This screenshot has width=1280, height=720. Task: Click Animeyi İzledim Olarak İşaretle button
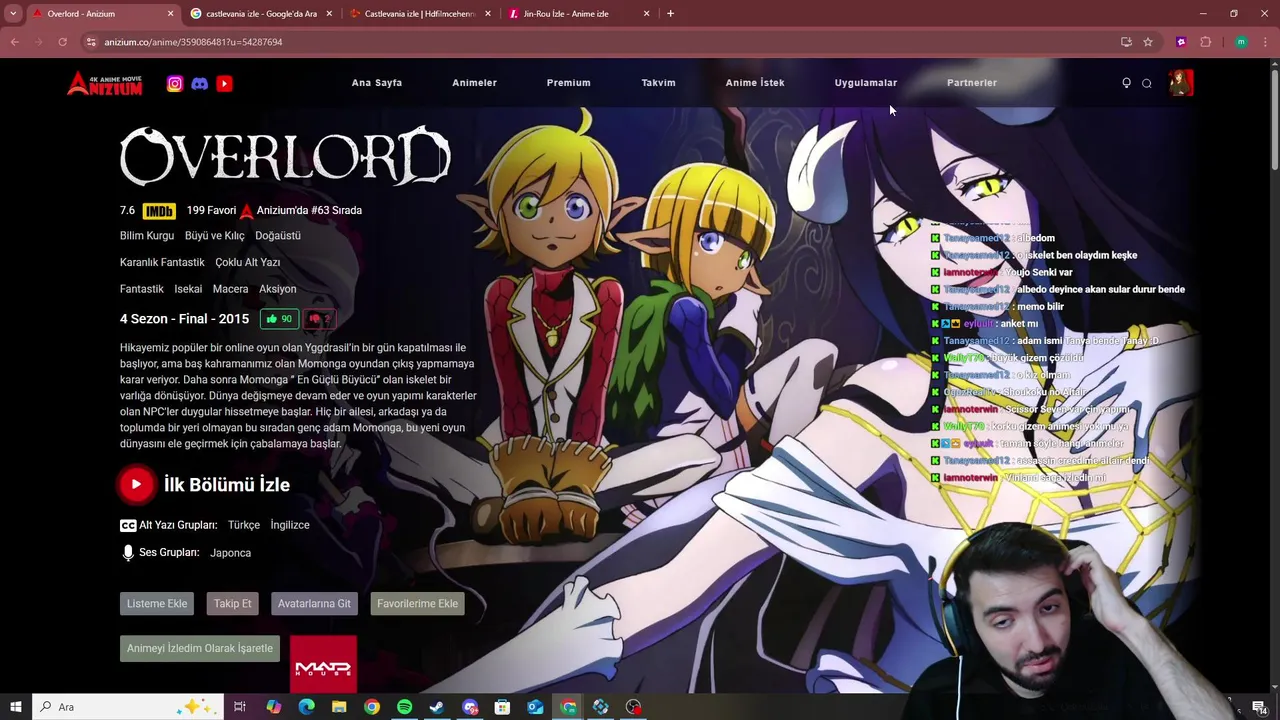tap(200, 648)
